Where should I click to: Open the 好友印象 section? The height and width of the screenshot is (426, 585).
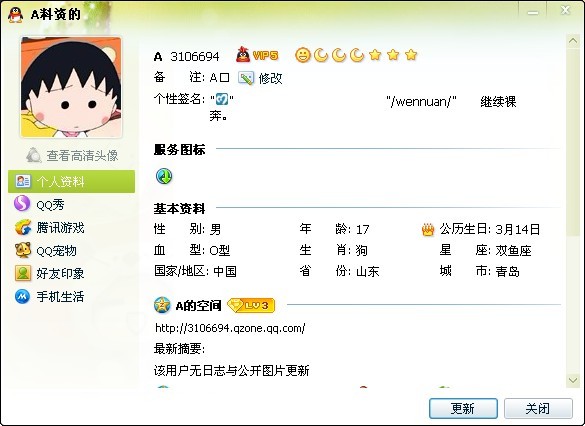[x=49, y=273]
